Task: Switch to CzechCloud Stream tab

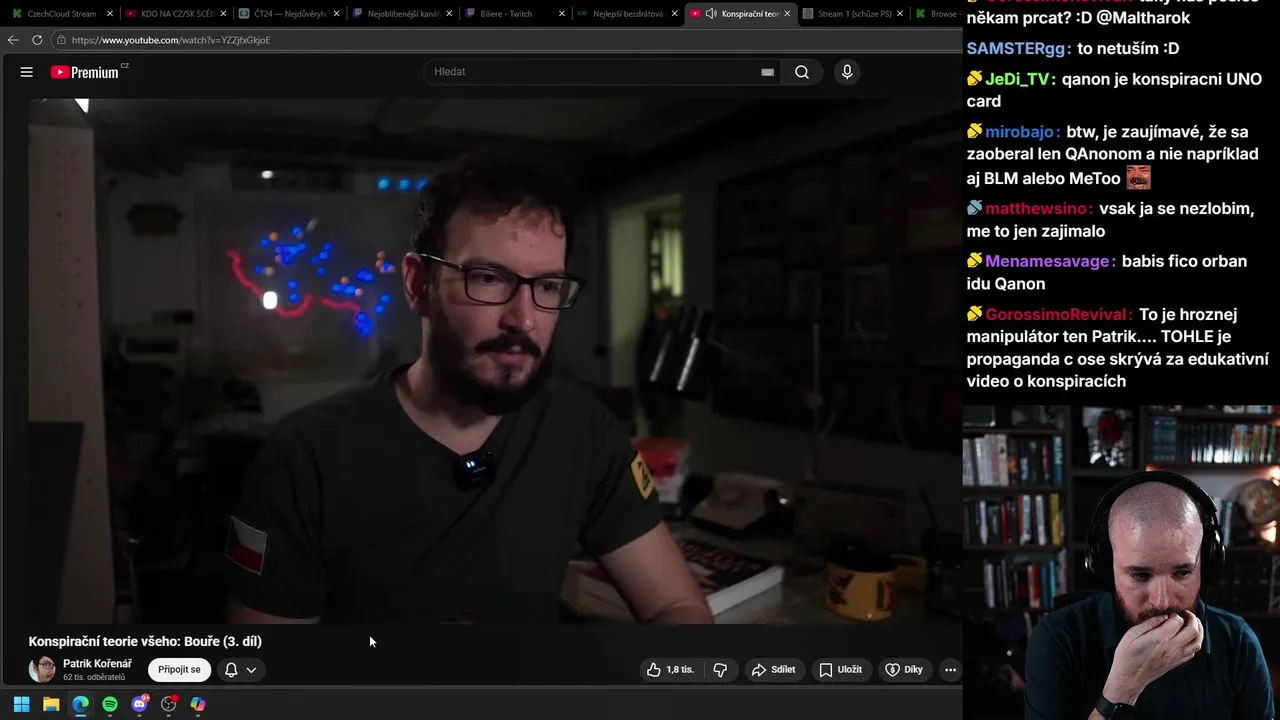Action: point(62,14)
